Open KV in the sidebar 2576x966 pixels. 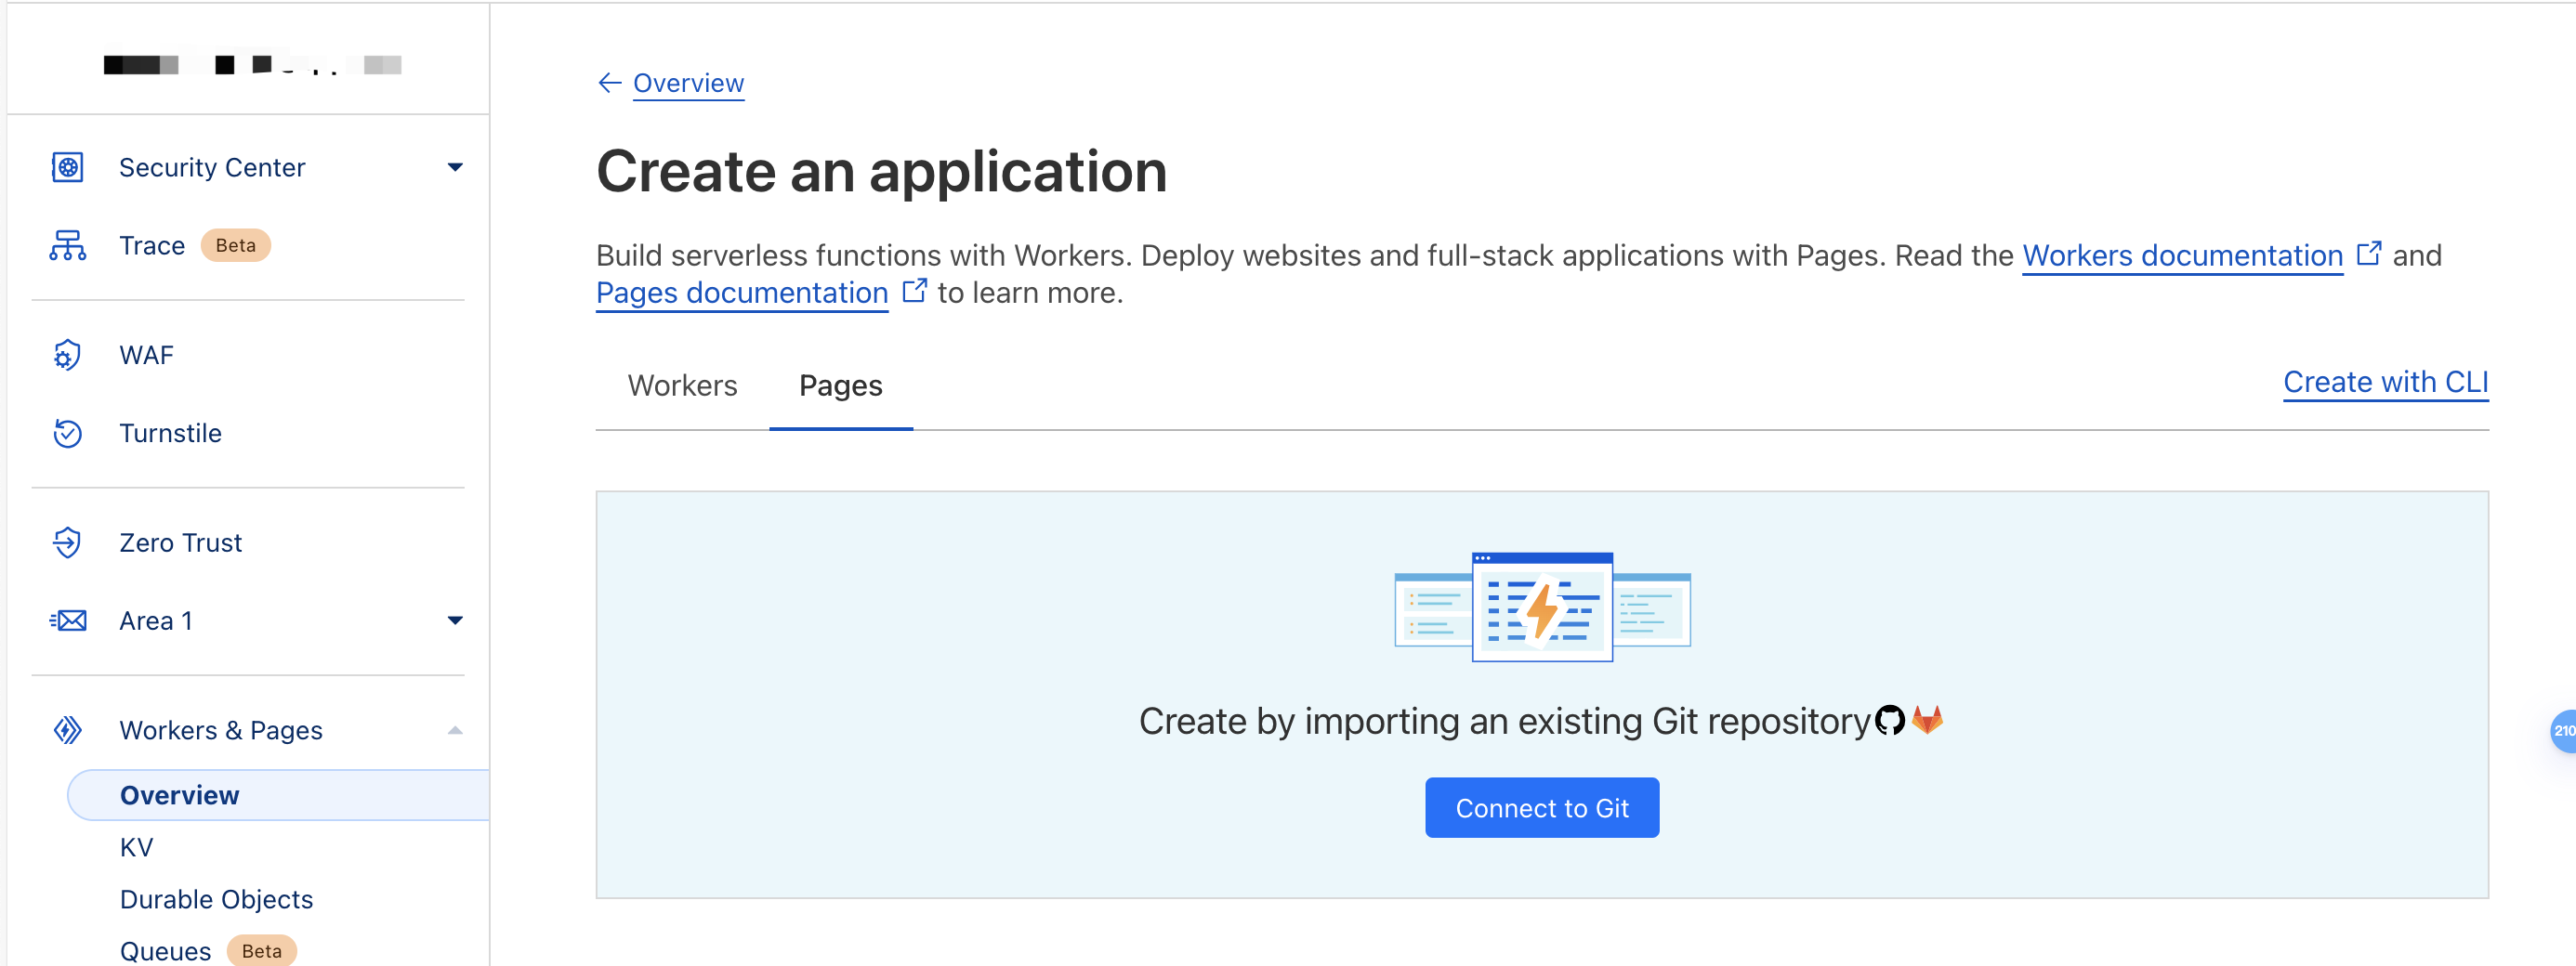(136, 847)
